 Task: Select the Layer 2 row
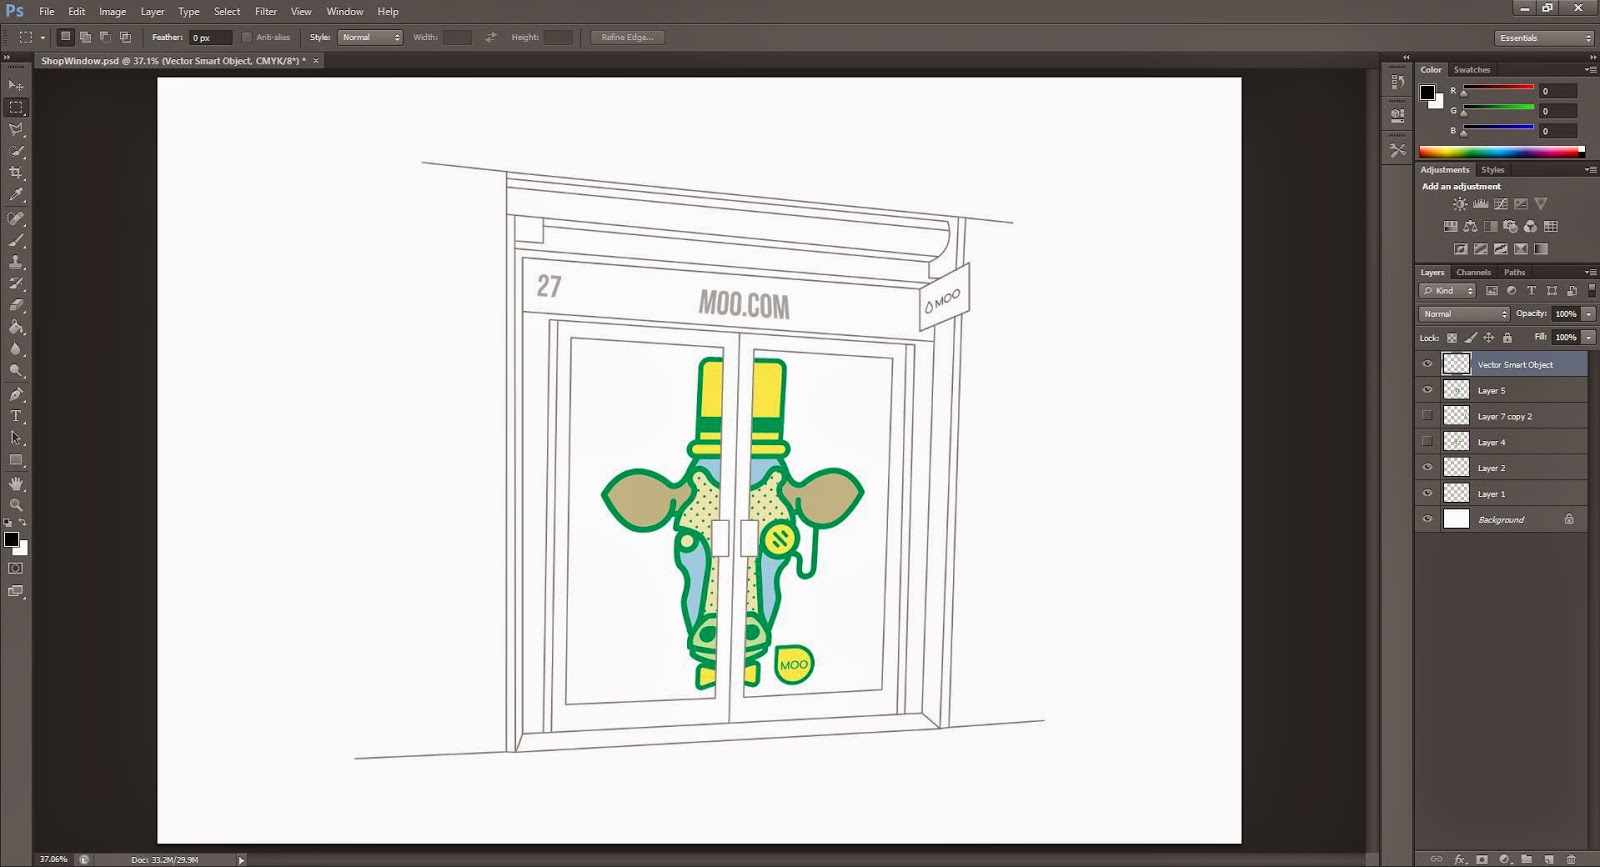[1501, 468]
